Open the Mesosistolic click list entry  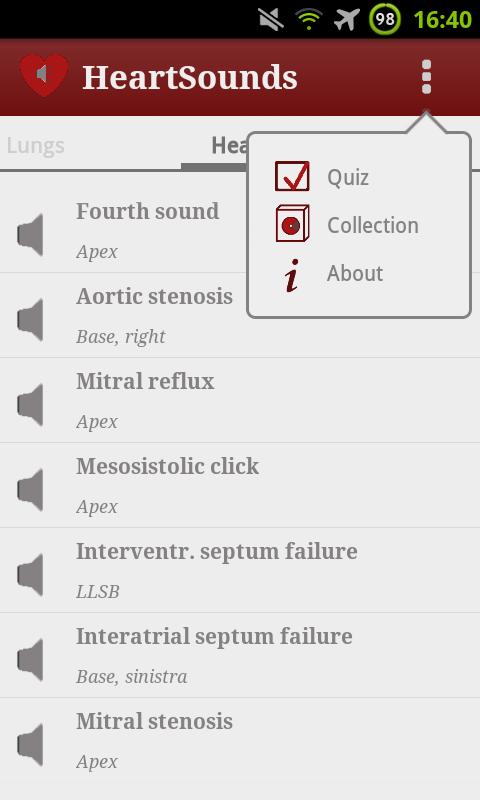tap(240, 485)
